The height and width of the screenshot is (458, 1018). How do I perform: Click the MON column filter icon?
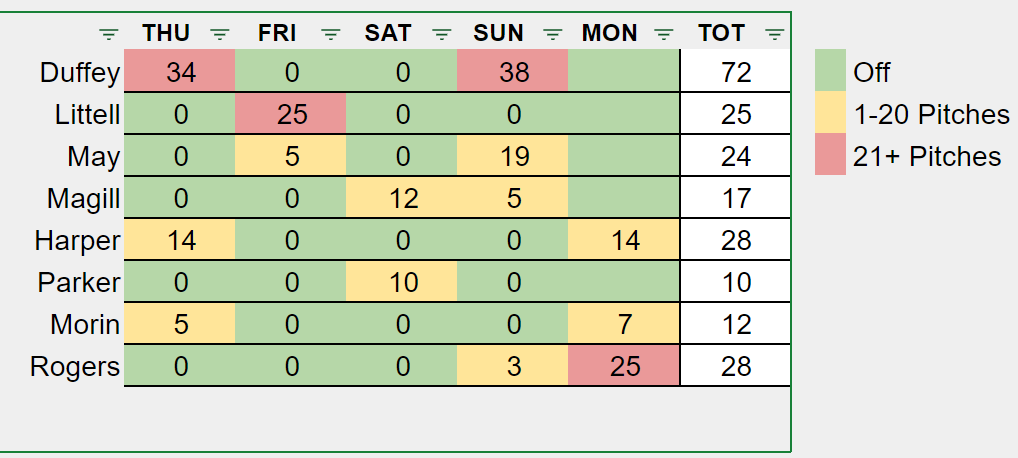pos(663,34)
